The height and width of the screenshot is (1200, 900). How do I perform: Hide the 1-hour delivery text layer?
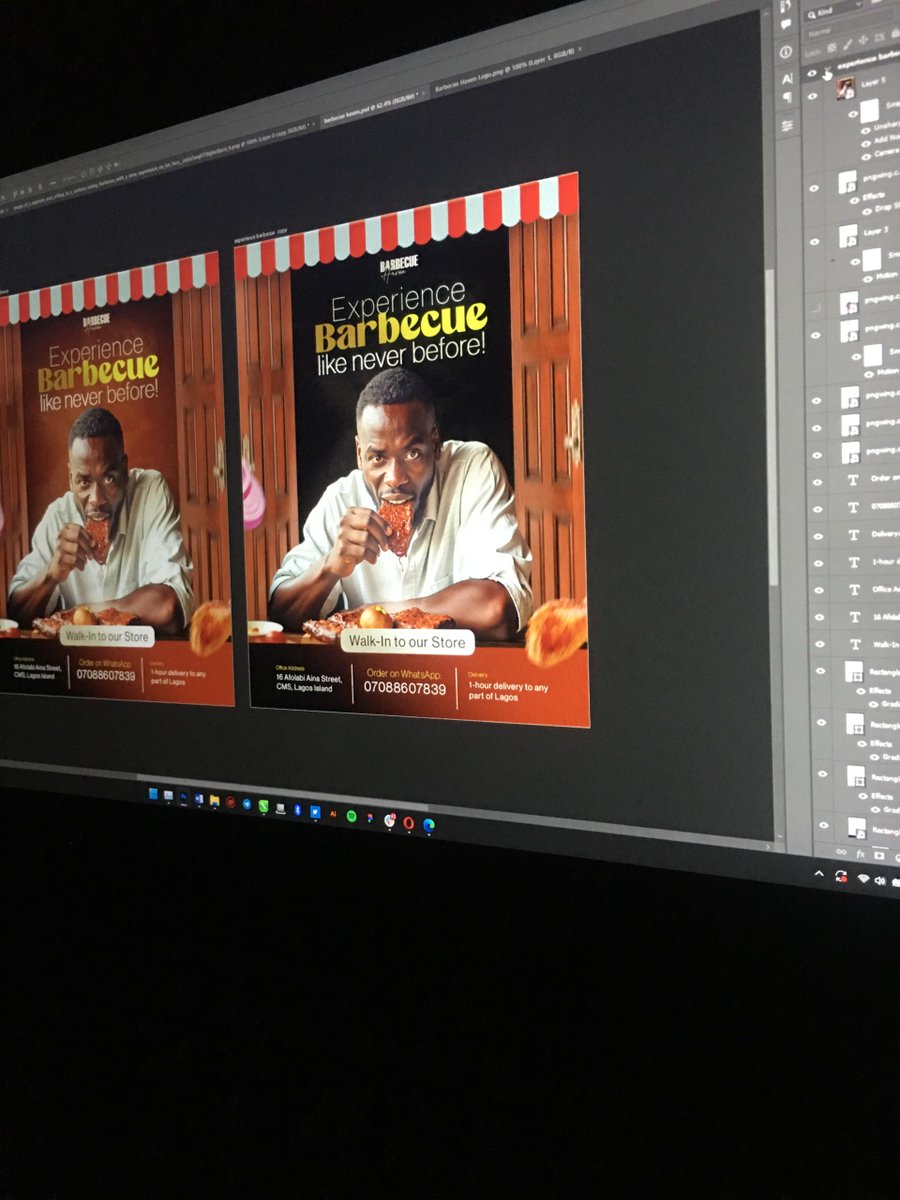[818, 563]
